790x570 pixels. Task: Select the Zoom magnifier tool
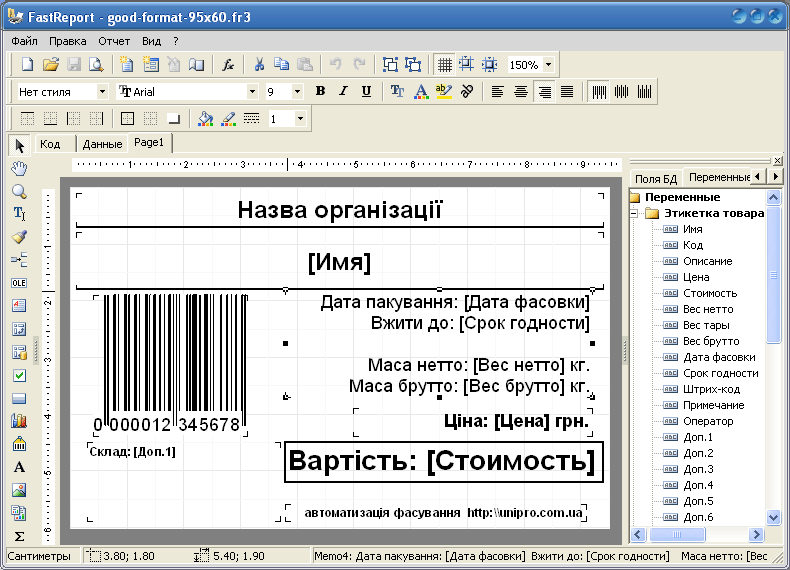point(19,192)
